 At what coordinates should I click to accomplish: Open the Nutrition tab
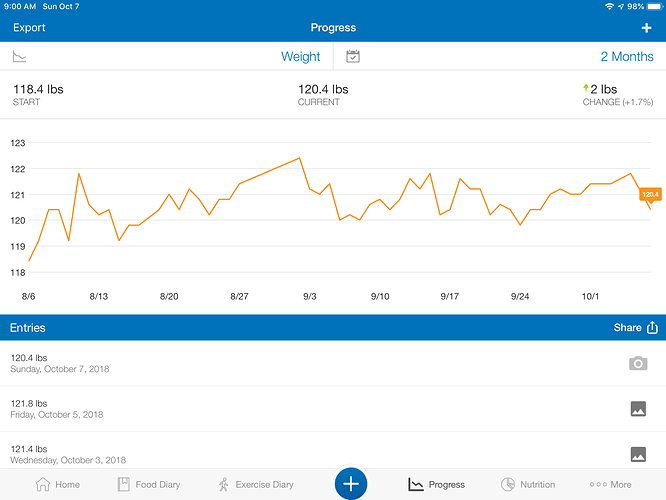(x=528, y=484)
